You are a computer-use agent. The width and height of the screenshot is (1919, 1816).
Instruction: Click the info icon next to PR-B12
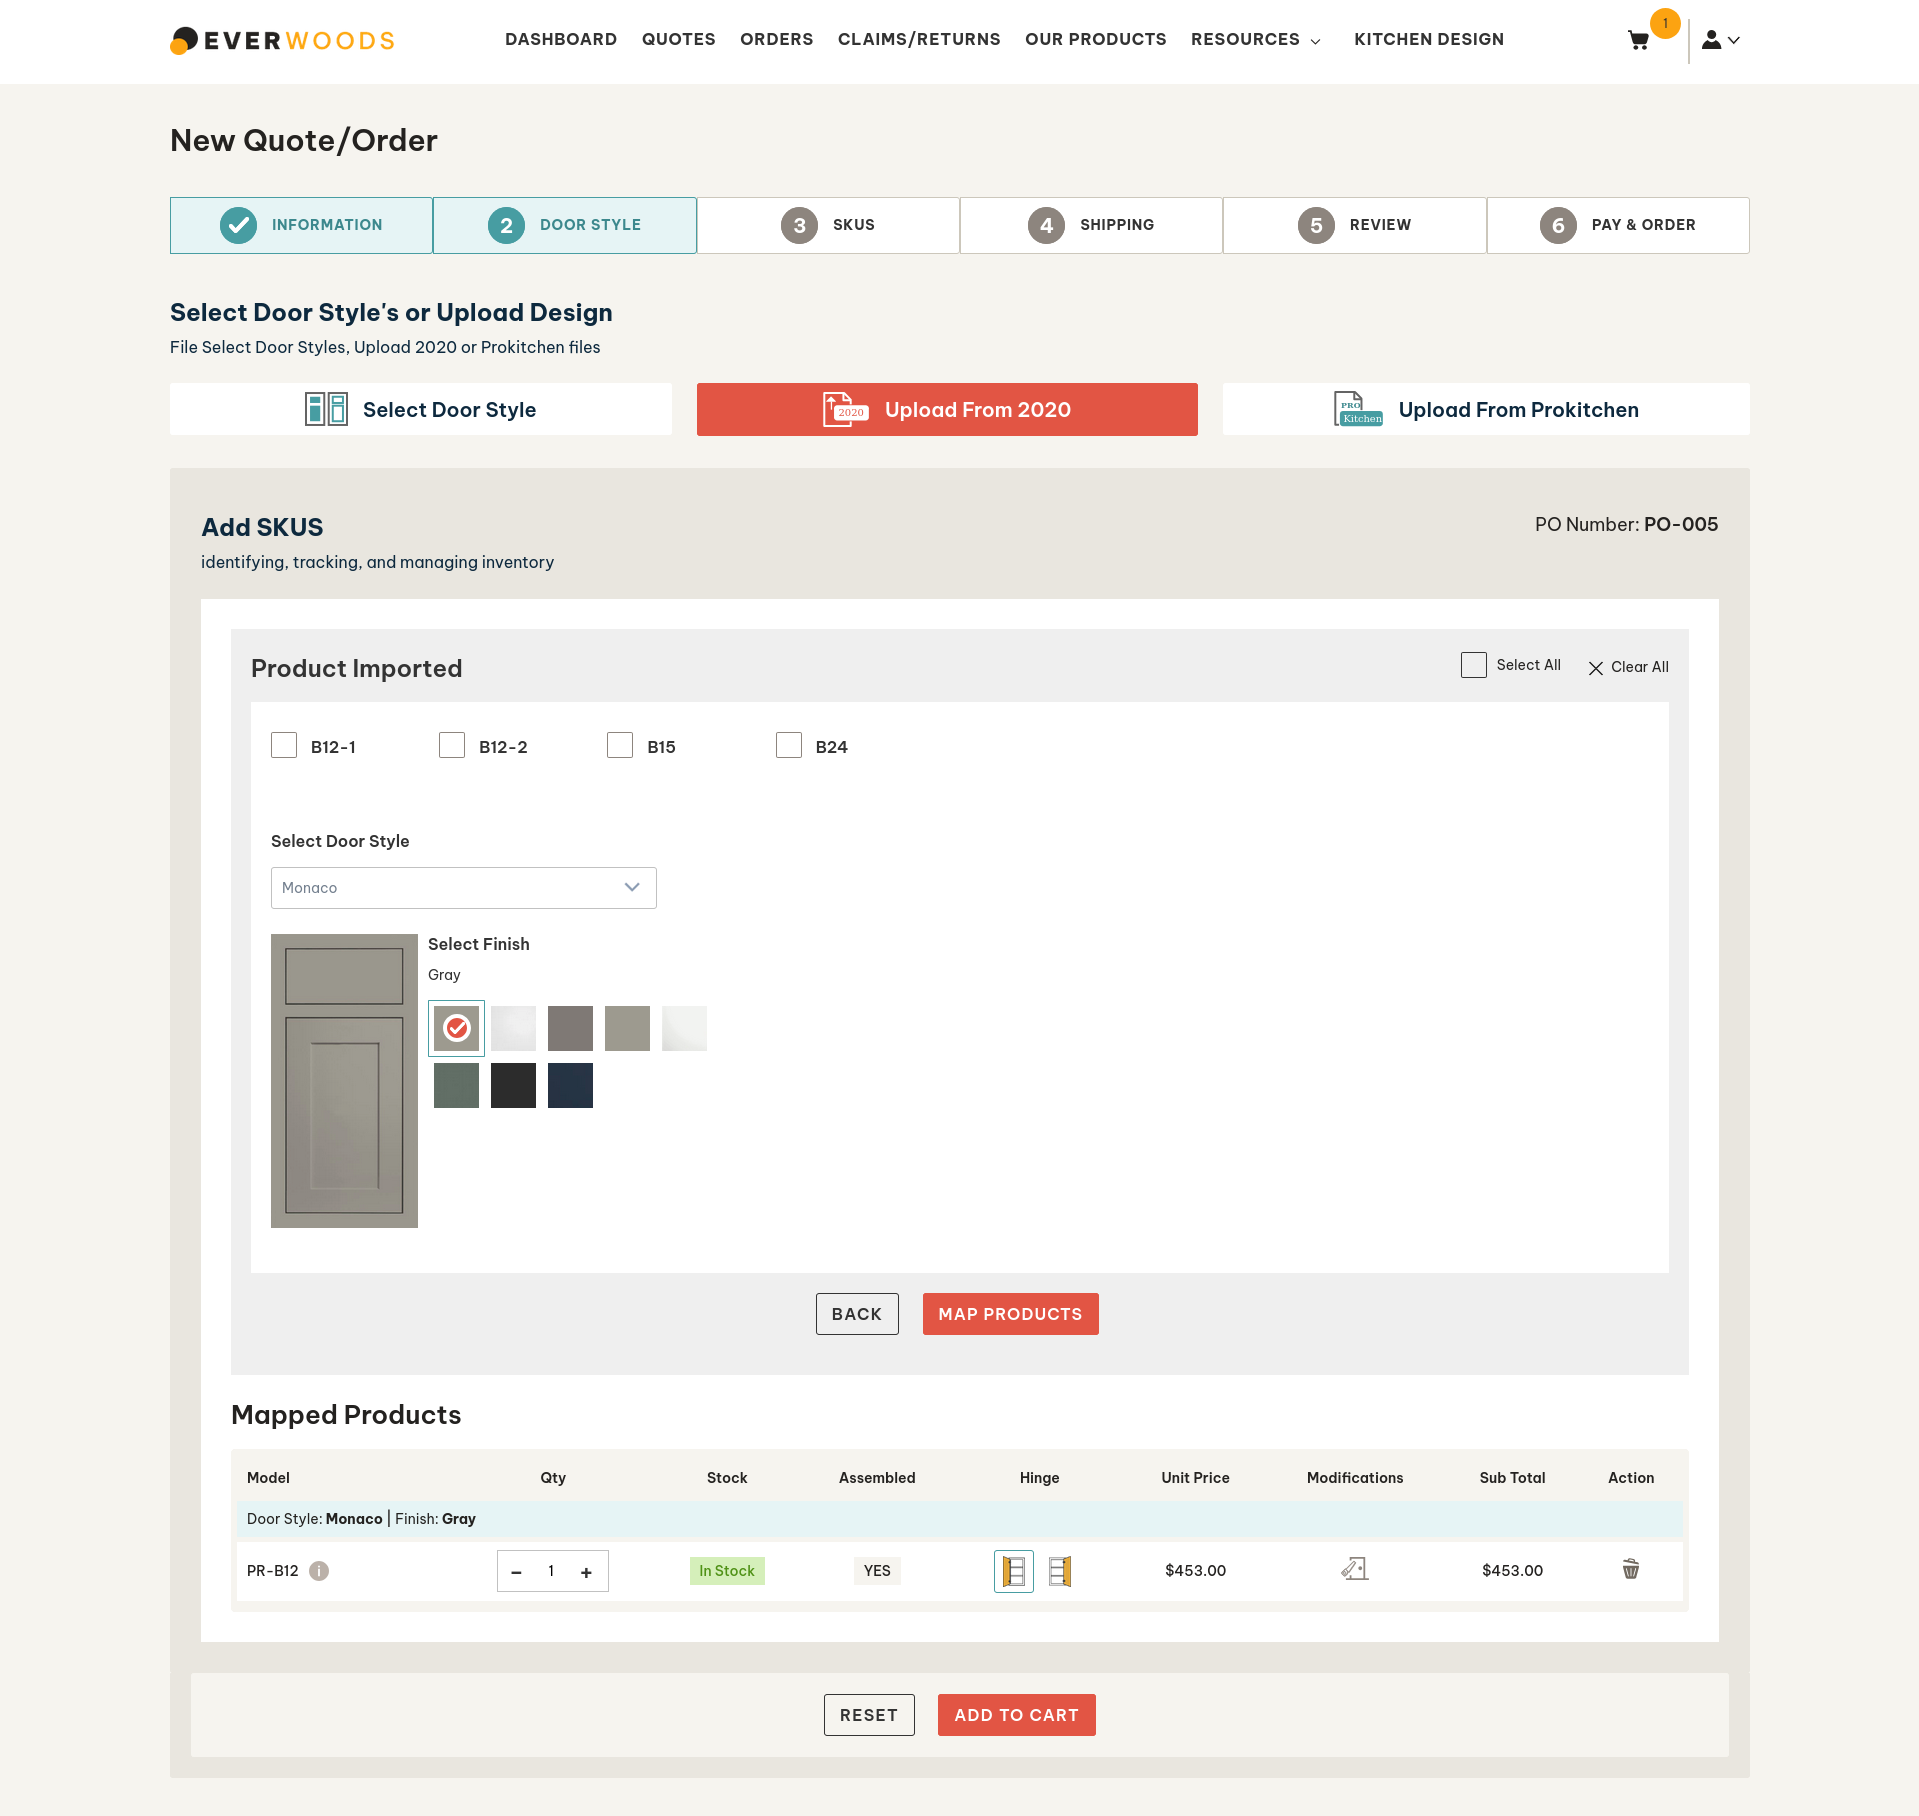click(319, 1571)
